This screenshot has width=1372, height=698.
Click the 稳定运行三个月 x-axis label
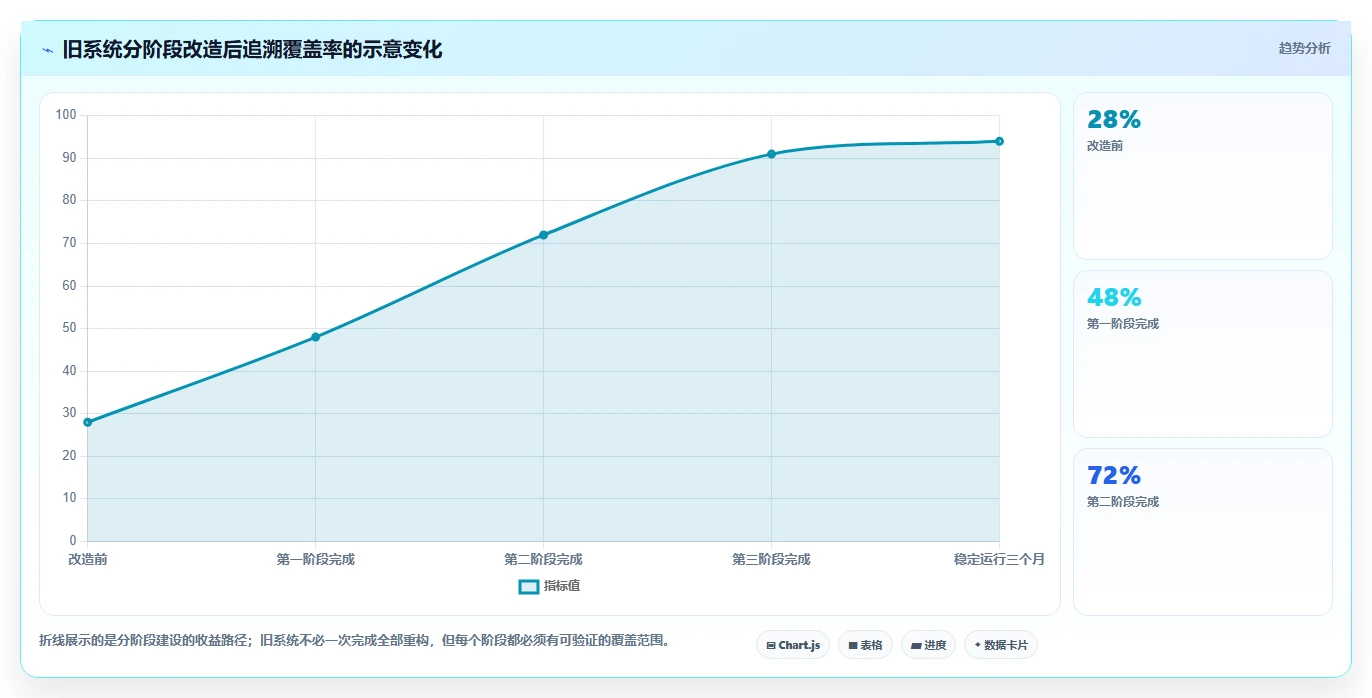click(x=999, y=559)
